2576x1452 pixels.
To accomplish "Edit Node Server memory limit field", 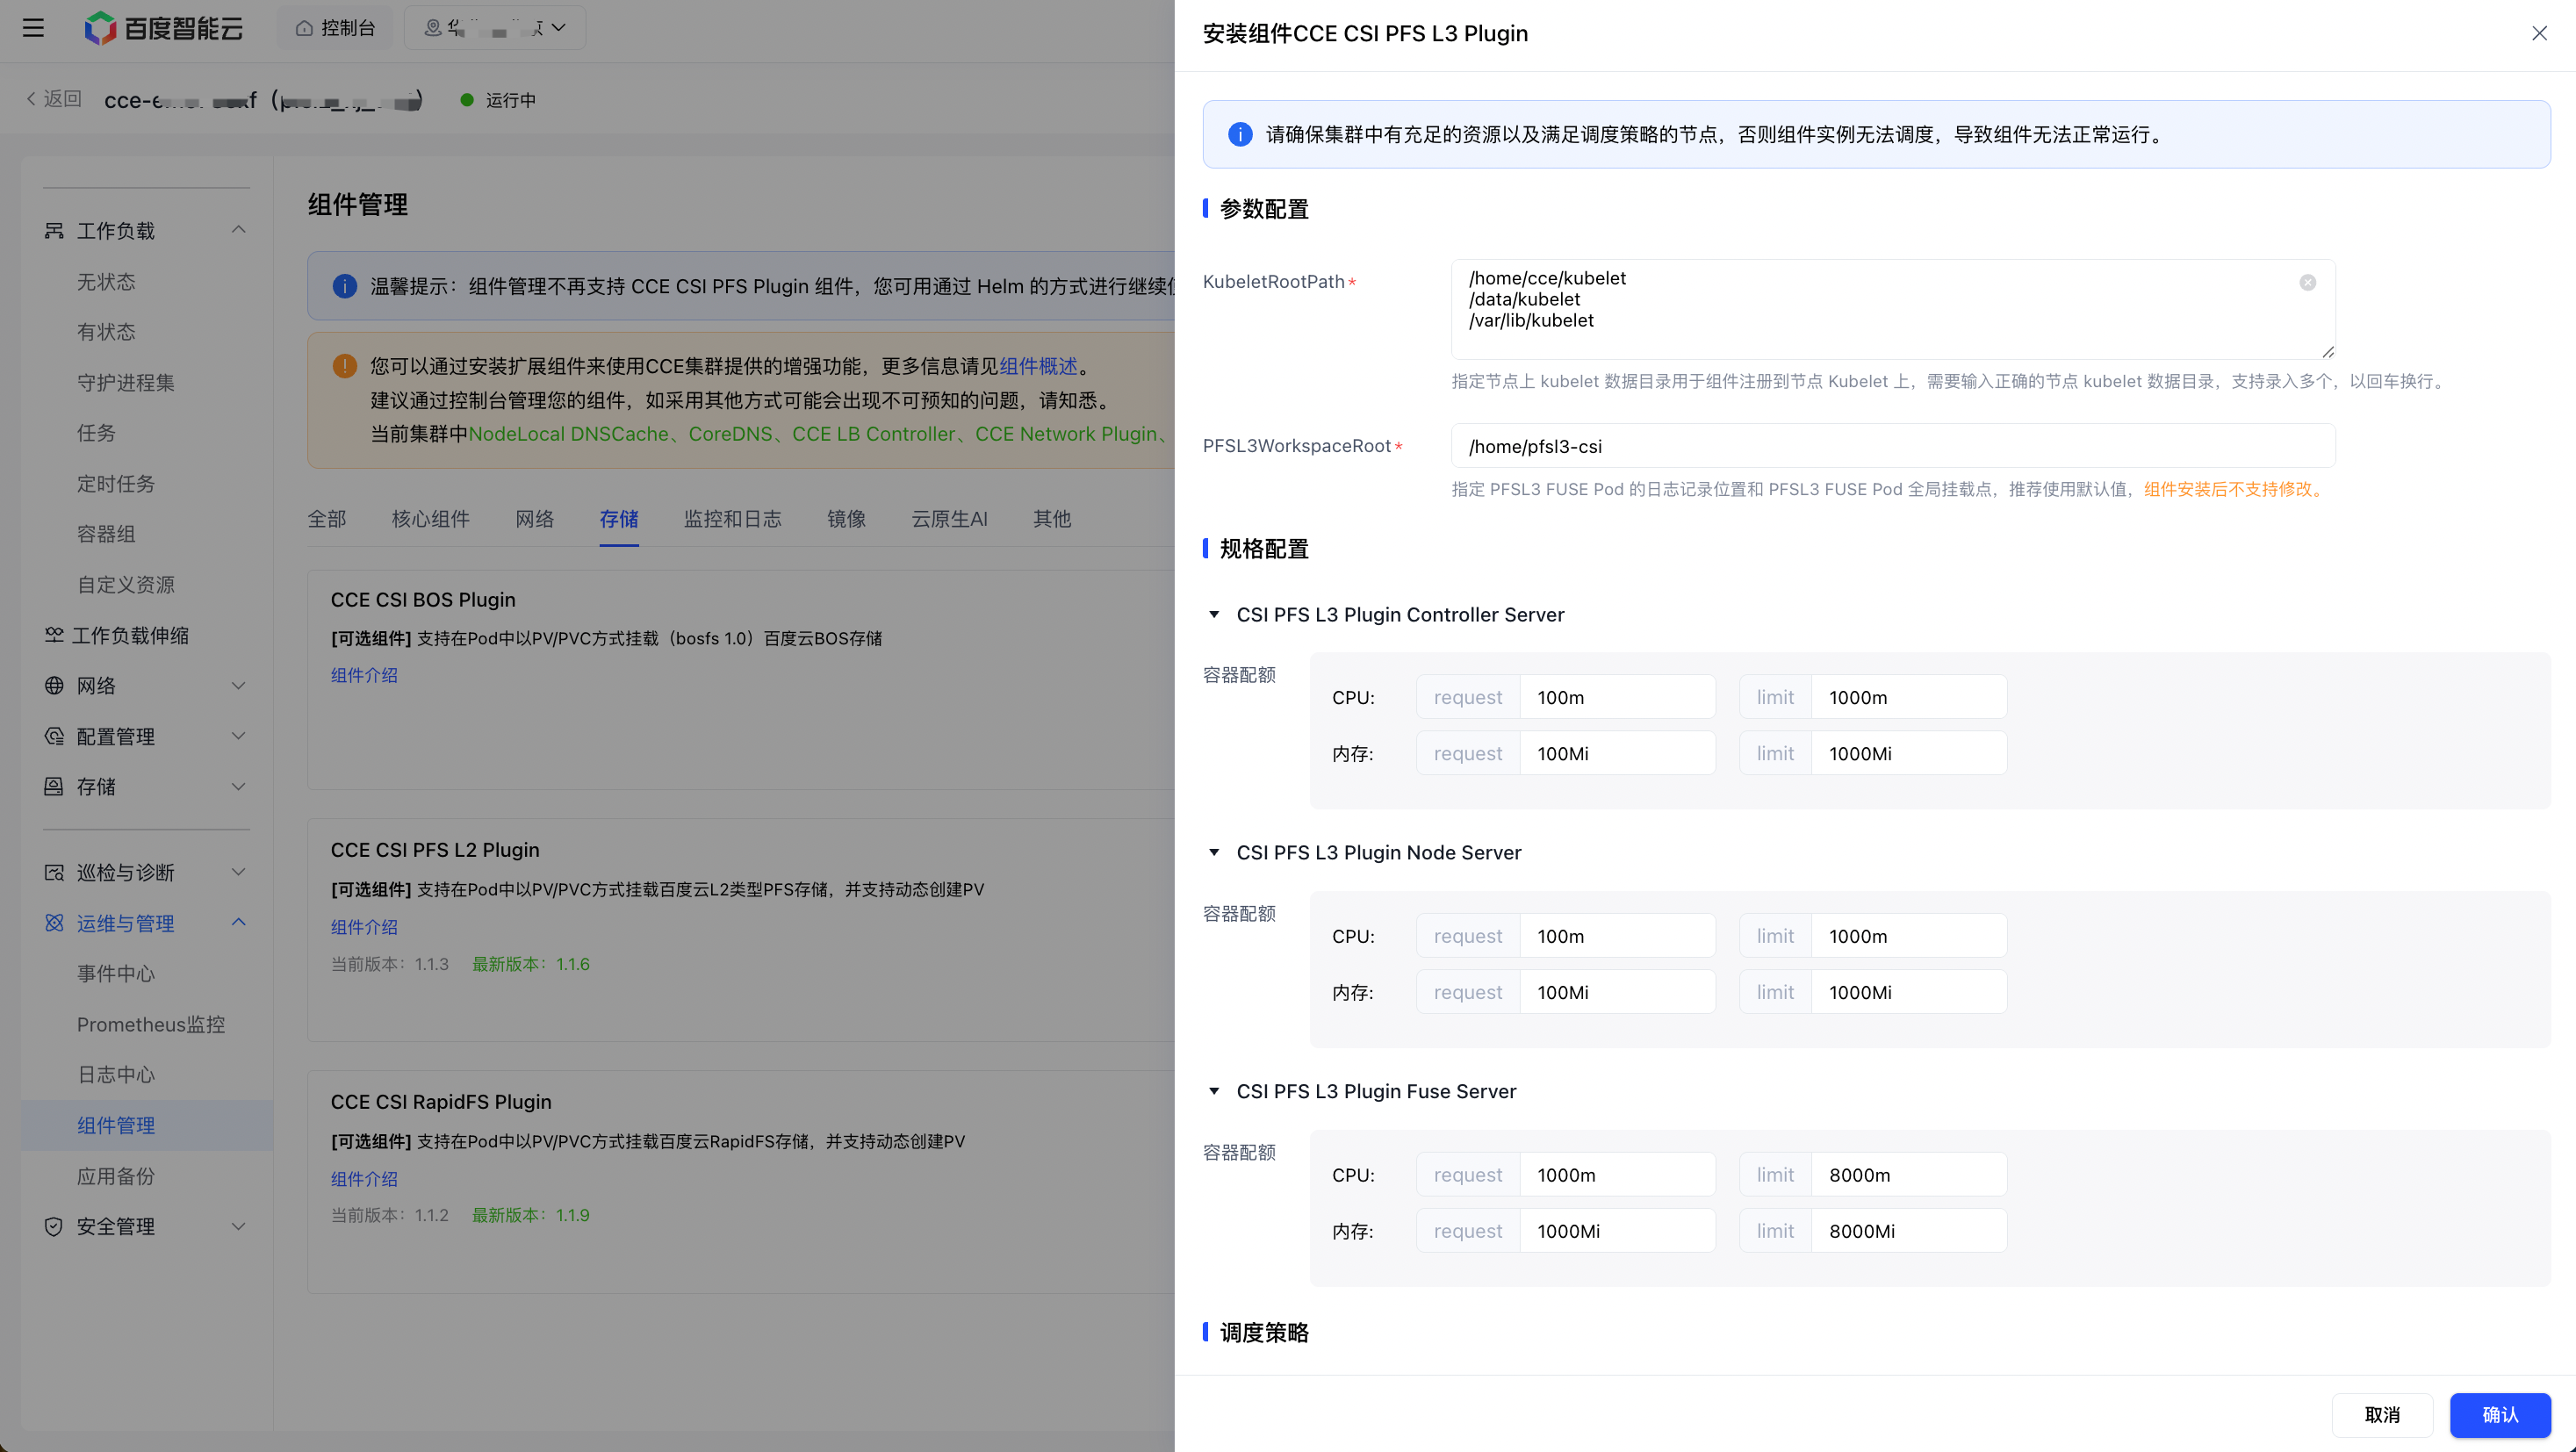I will (1908, 992).
